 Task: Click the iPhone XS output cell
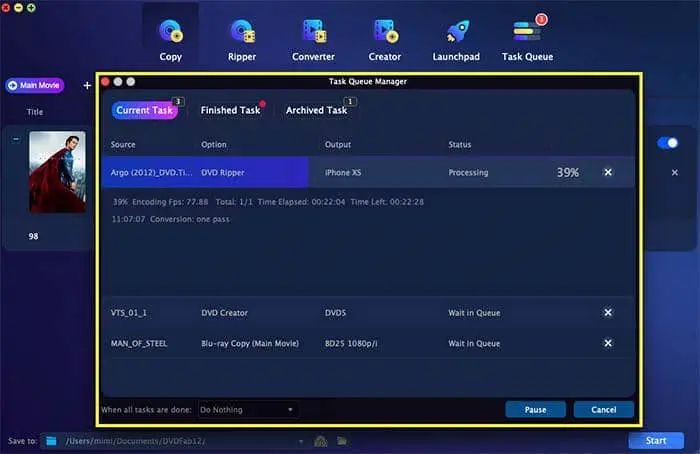click(343, 172)
